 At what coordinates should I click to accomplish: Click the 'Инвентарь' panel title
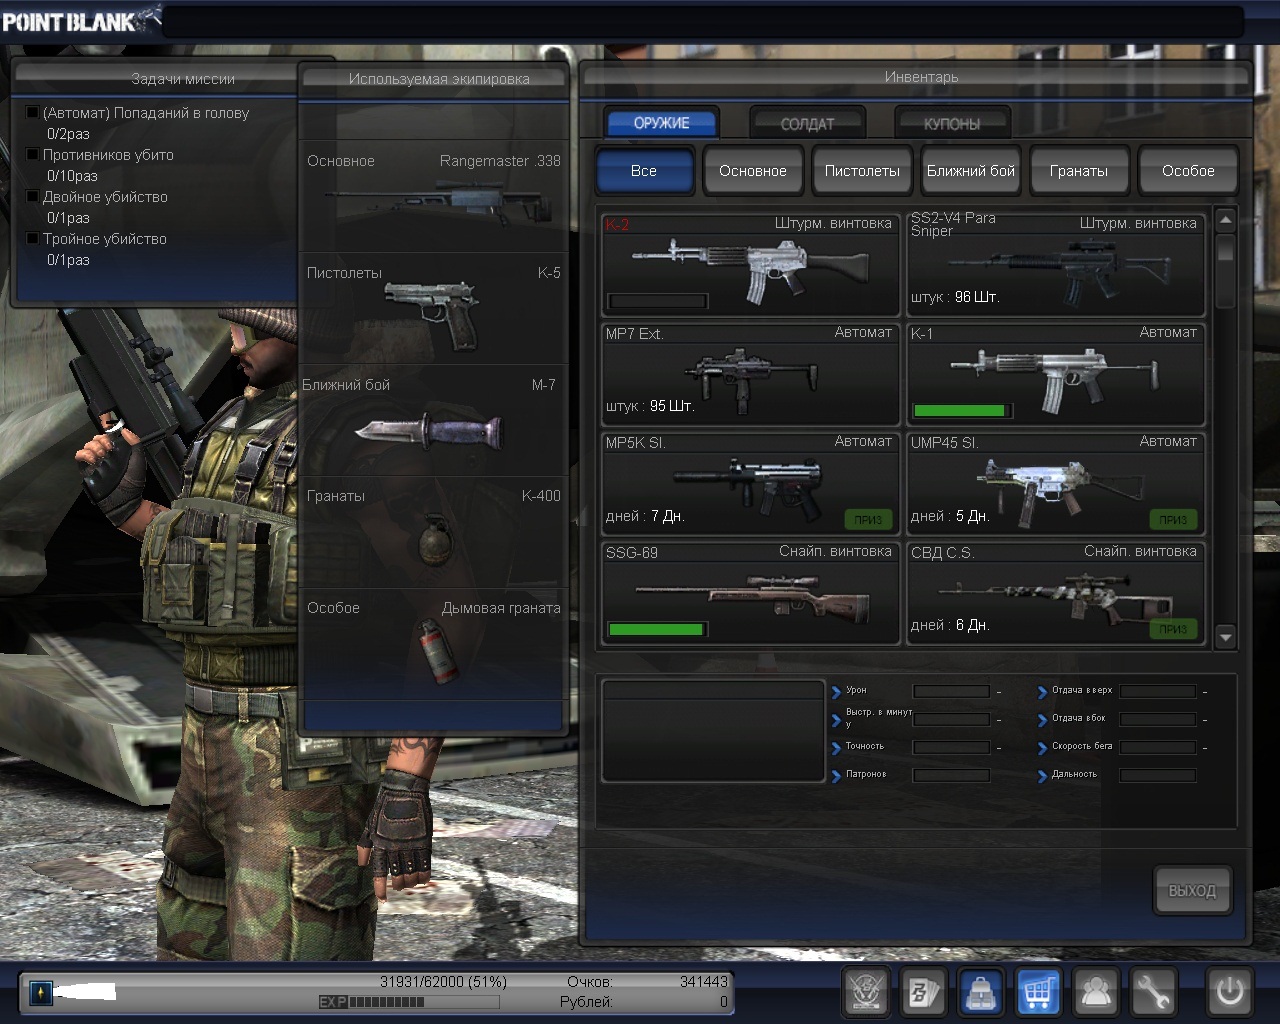921,77
